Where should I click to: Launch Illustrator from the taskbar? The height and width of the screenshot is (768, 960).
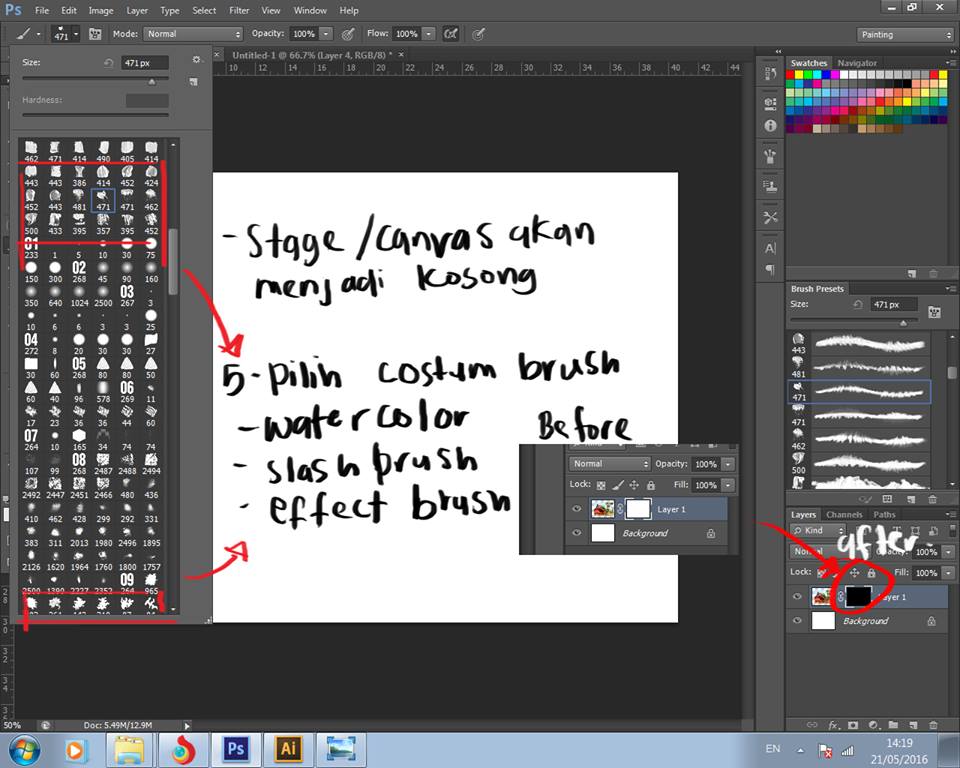click(x=286, y=748)
